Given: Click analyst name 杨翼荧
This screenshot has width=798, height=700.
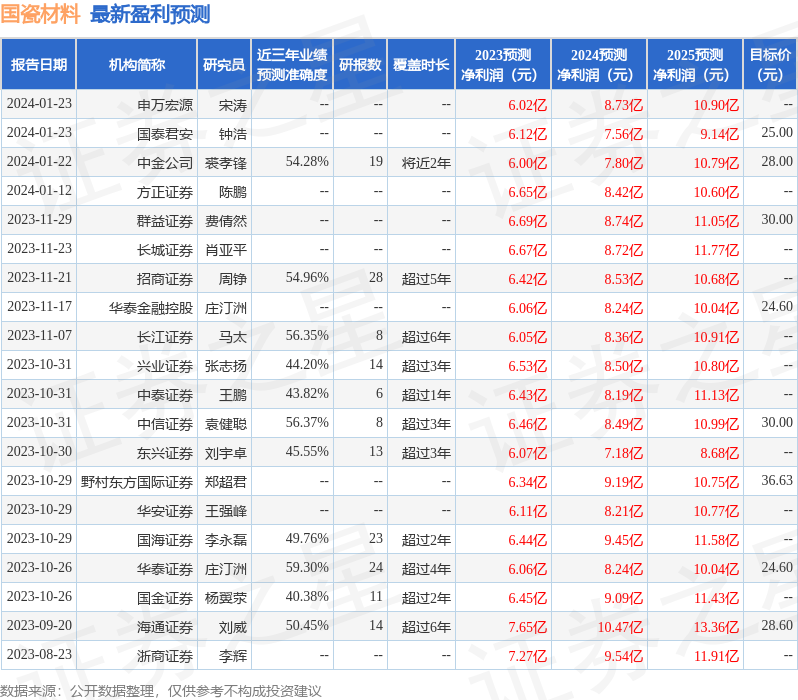Looking at the screenshot, I should (x=226, y=598).
